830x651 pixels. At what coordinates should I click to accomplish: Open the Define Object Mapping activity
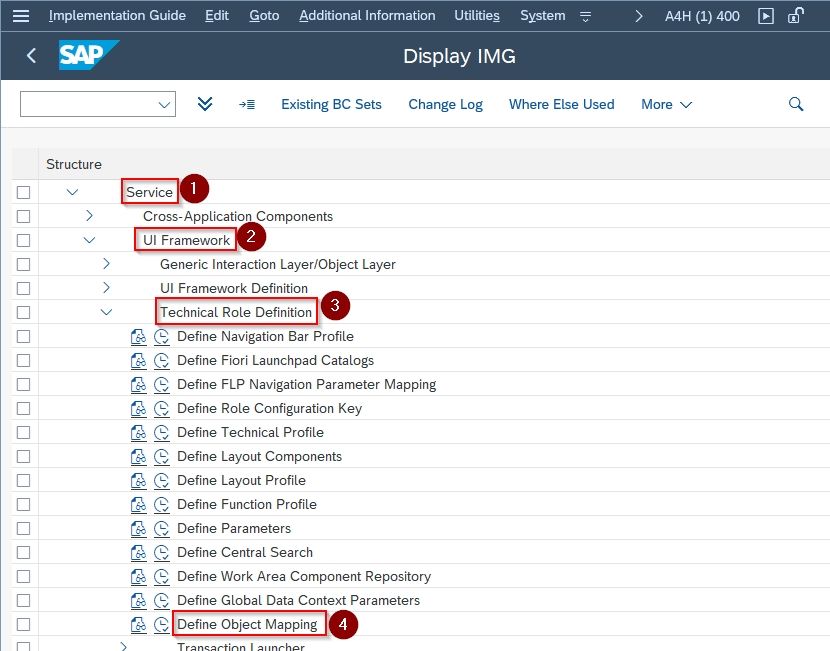[247, 625]
